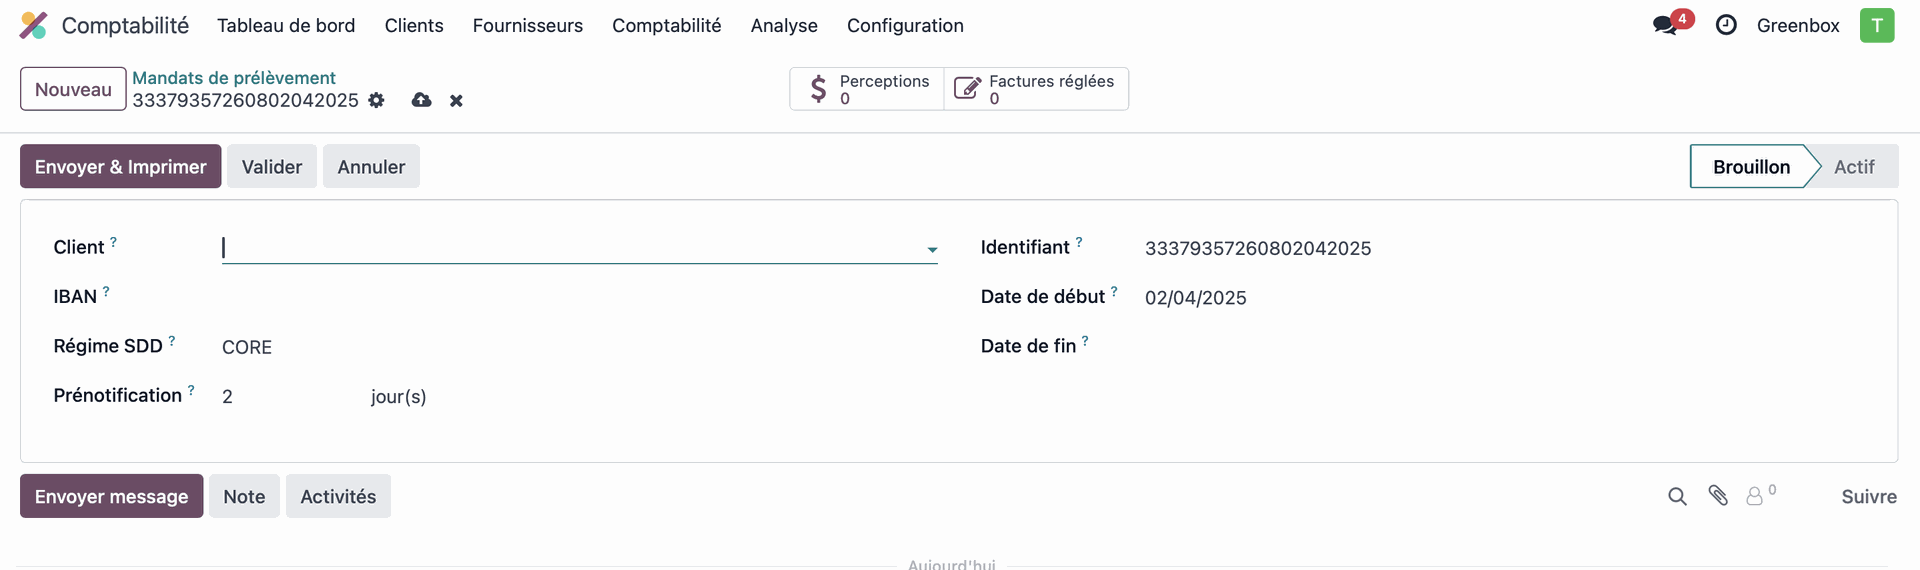Click the cloud save icon
The width and height of the screenshot is (1920, 570).
421,100
